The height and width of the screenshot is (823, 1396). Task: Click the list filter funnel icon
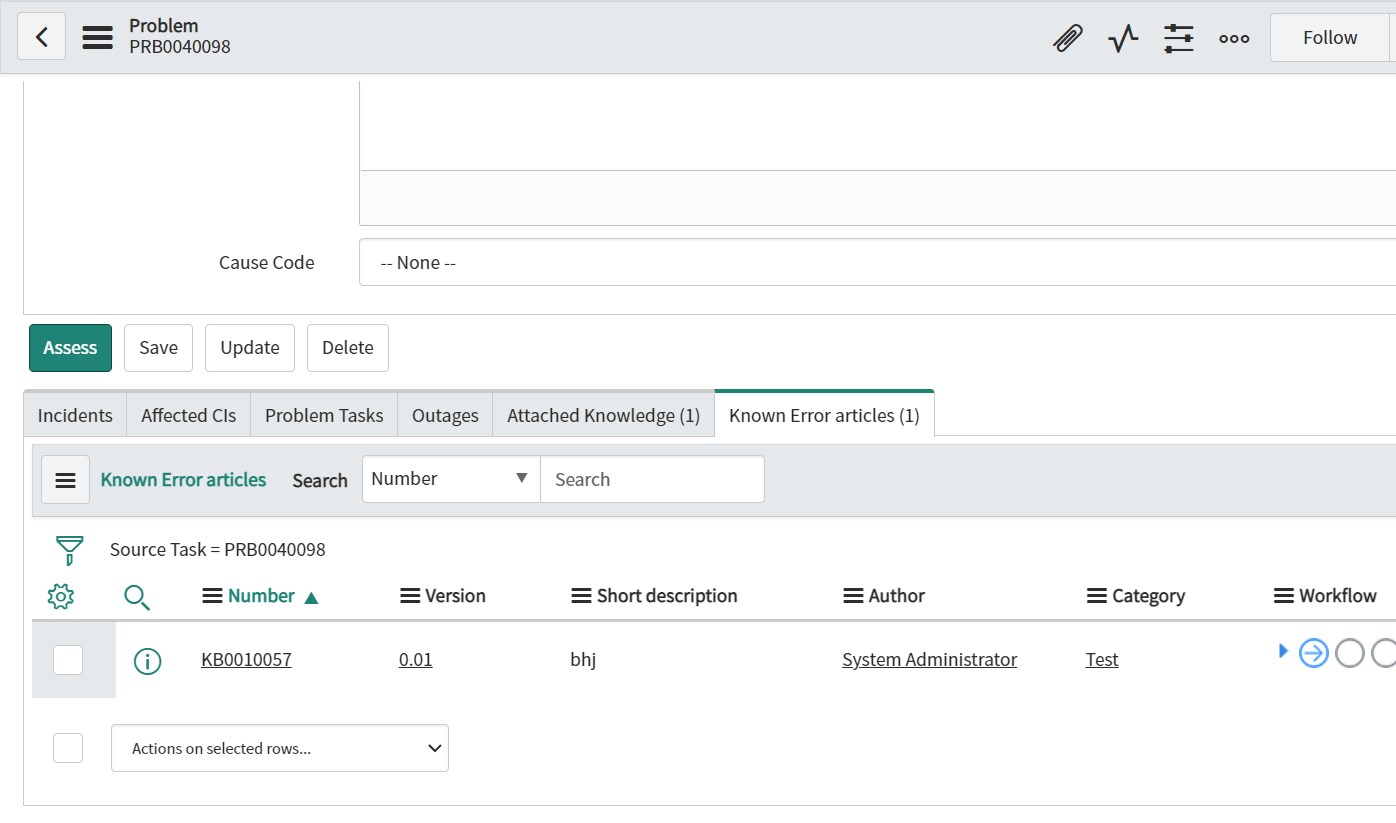tap(69, 550)
